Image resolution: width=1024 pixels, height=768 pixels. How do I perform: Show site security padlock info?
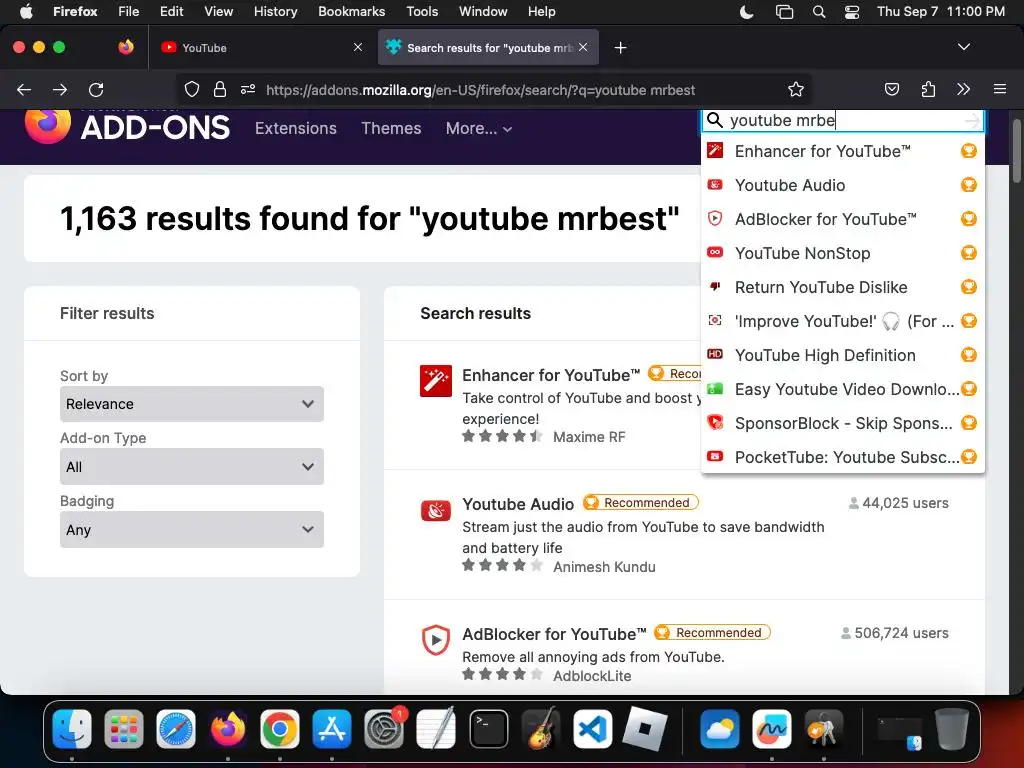click(220, 89)
